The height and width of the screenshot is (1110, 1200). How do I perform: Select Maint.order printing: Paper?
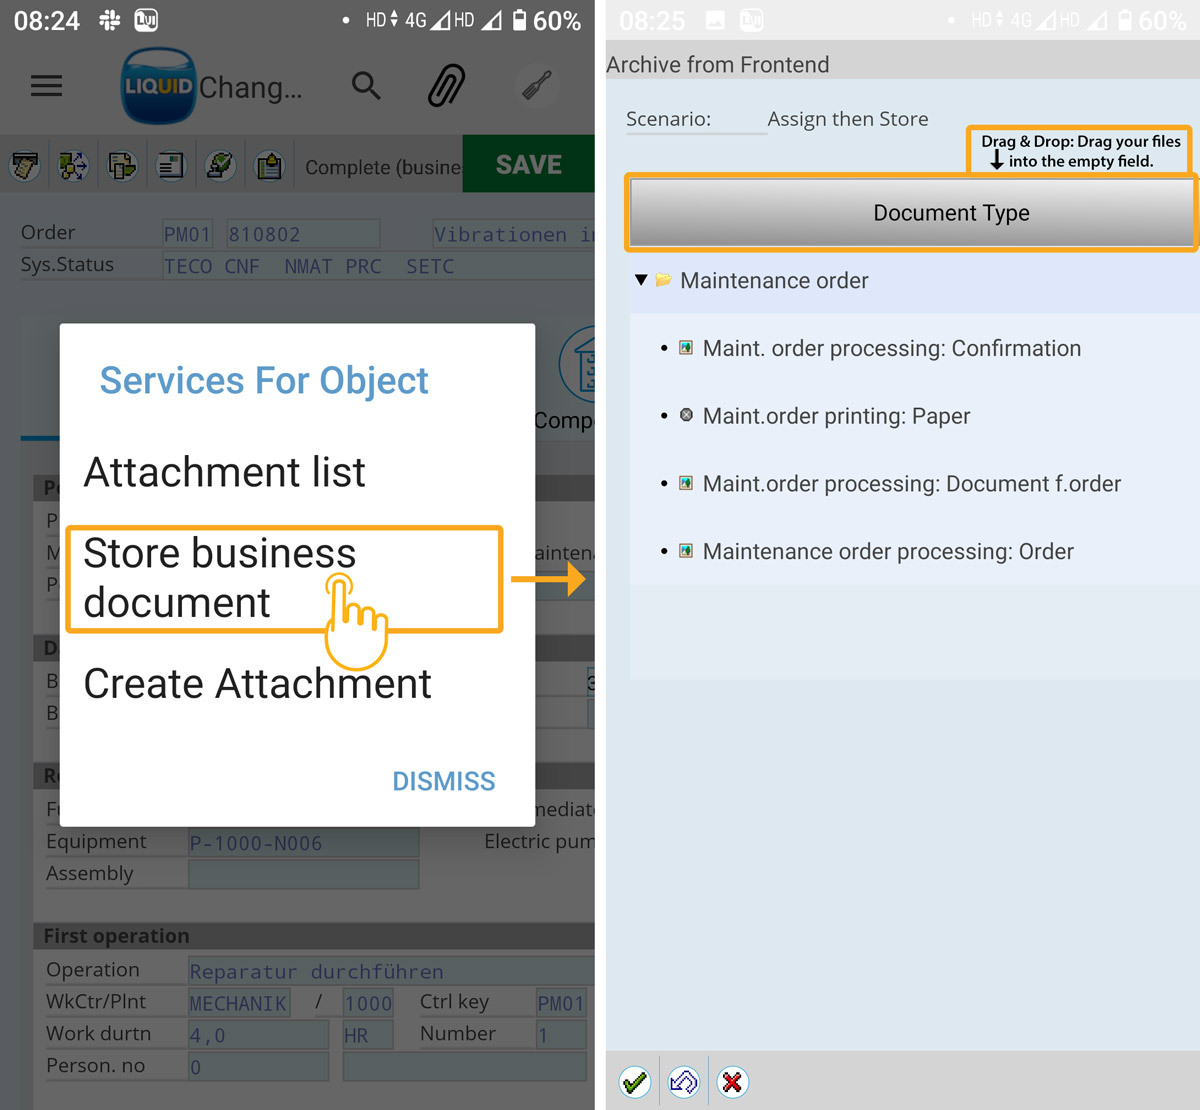point(836,416)
